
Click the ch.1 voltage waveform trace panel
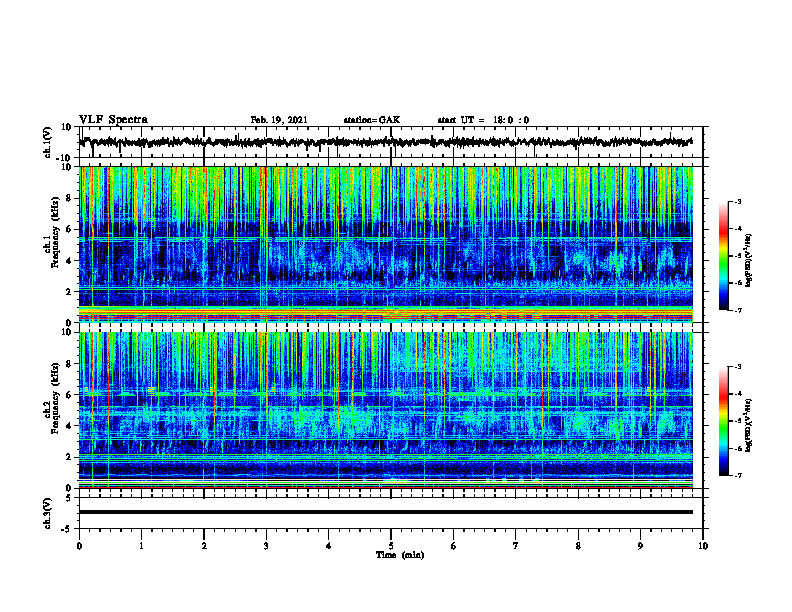pyautogui.click(x=390, y=142)
